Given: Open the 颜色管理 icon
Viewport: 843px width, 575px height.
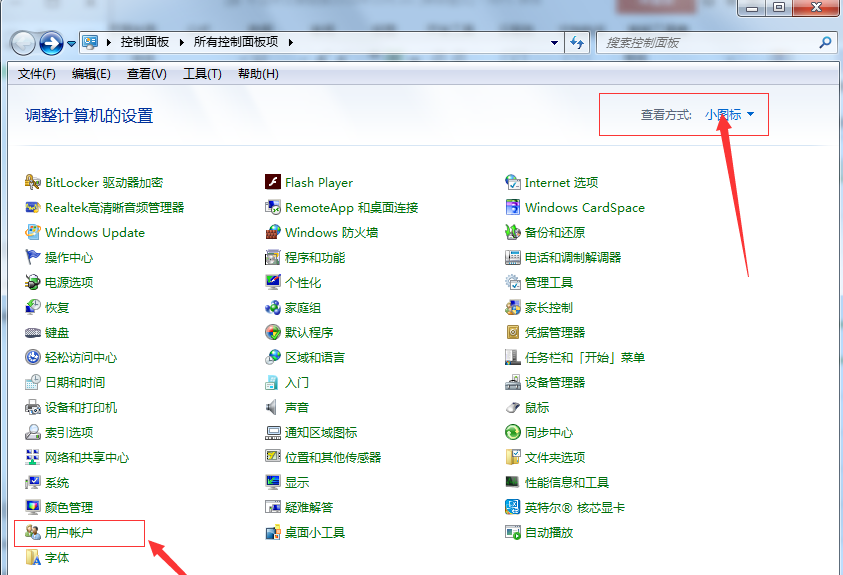Looking at the screenshot, I should (33, 508).
